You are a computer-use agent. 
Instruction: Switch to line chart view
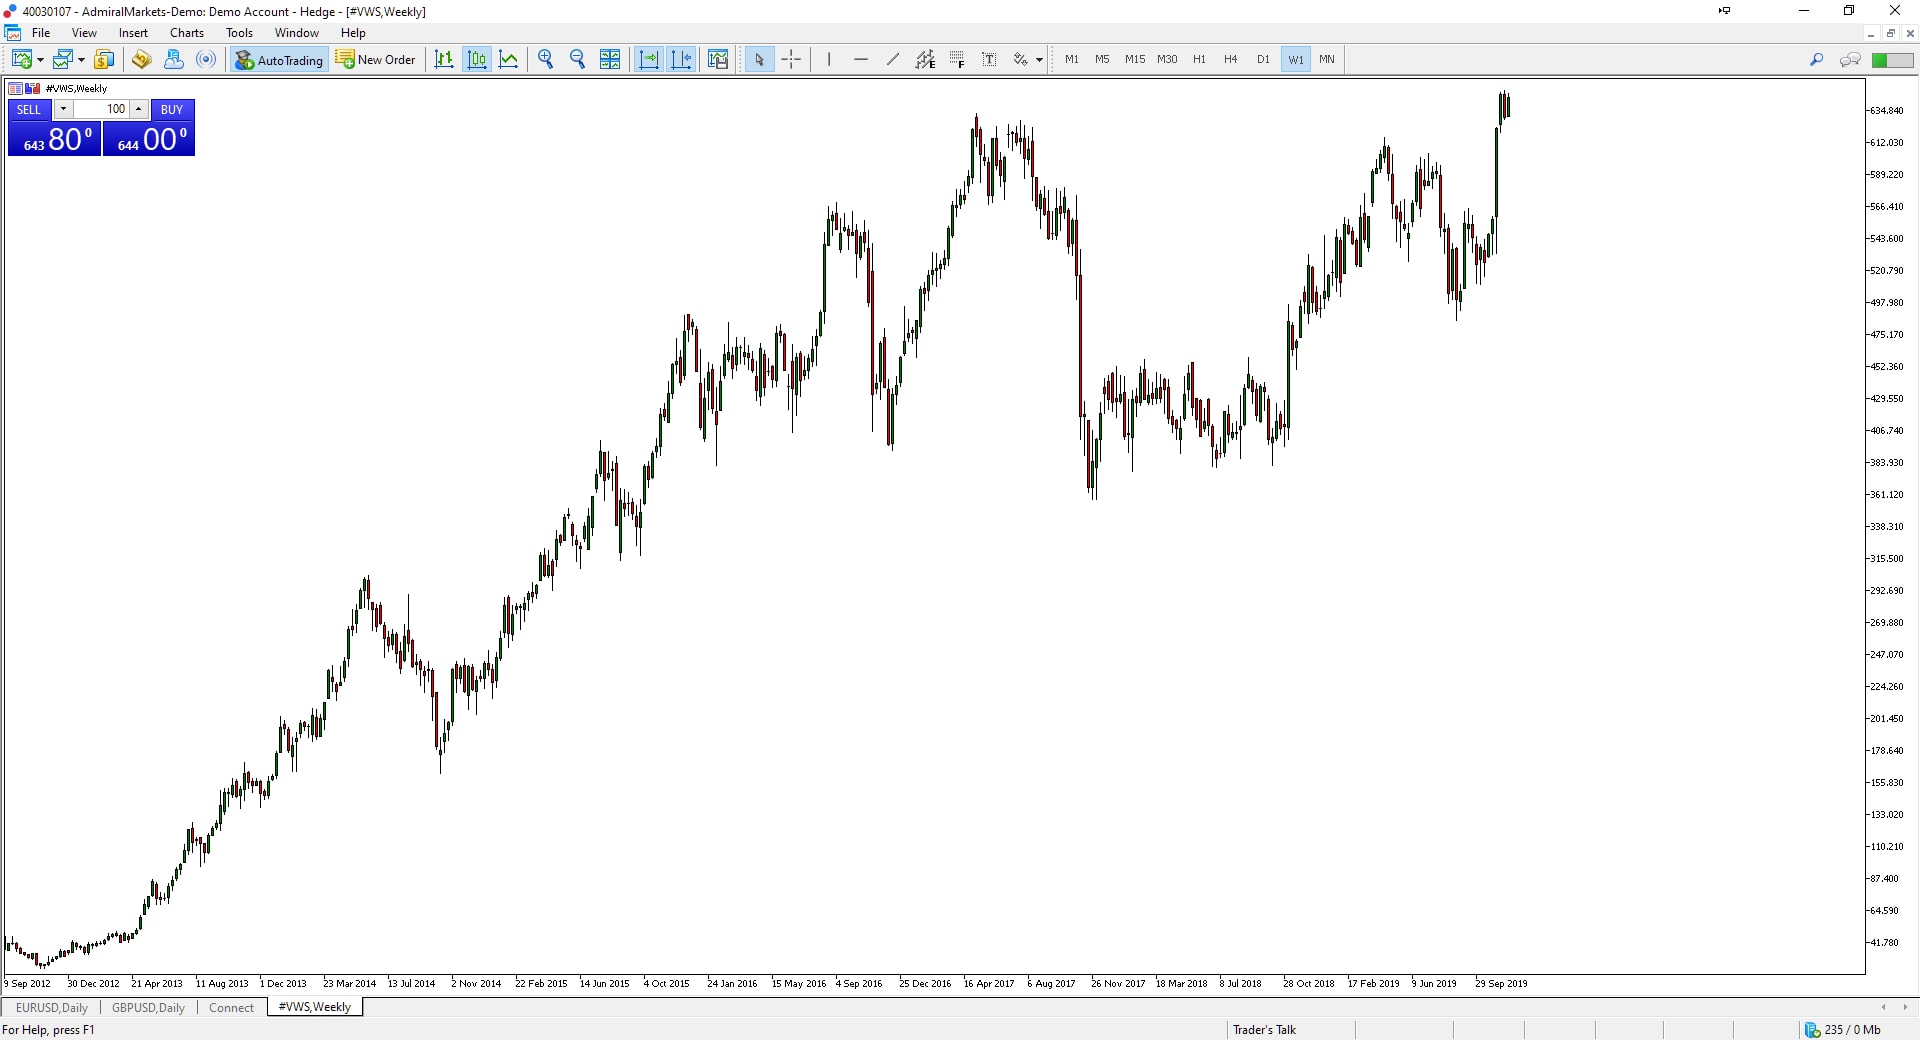coord(509,59)
